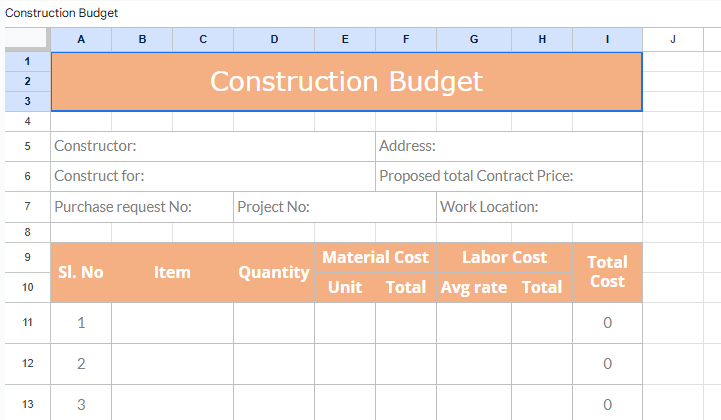721x420 pixels.
Task: Select the Sl. No cell containing 2
Action: click(x=81, y=364)
